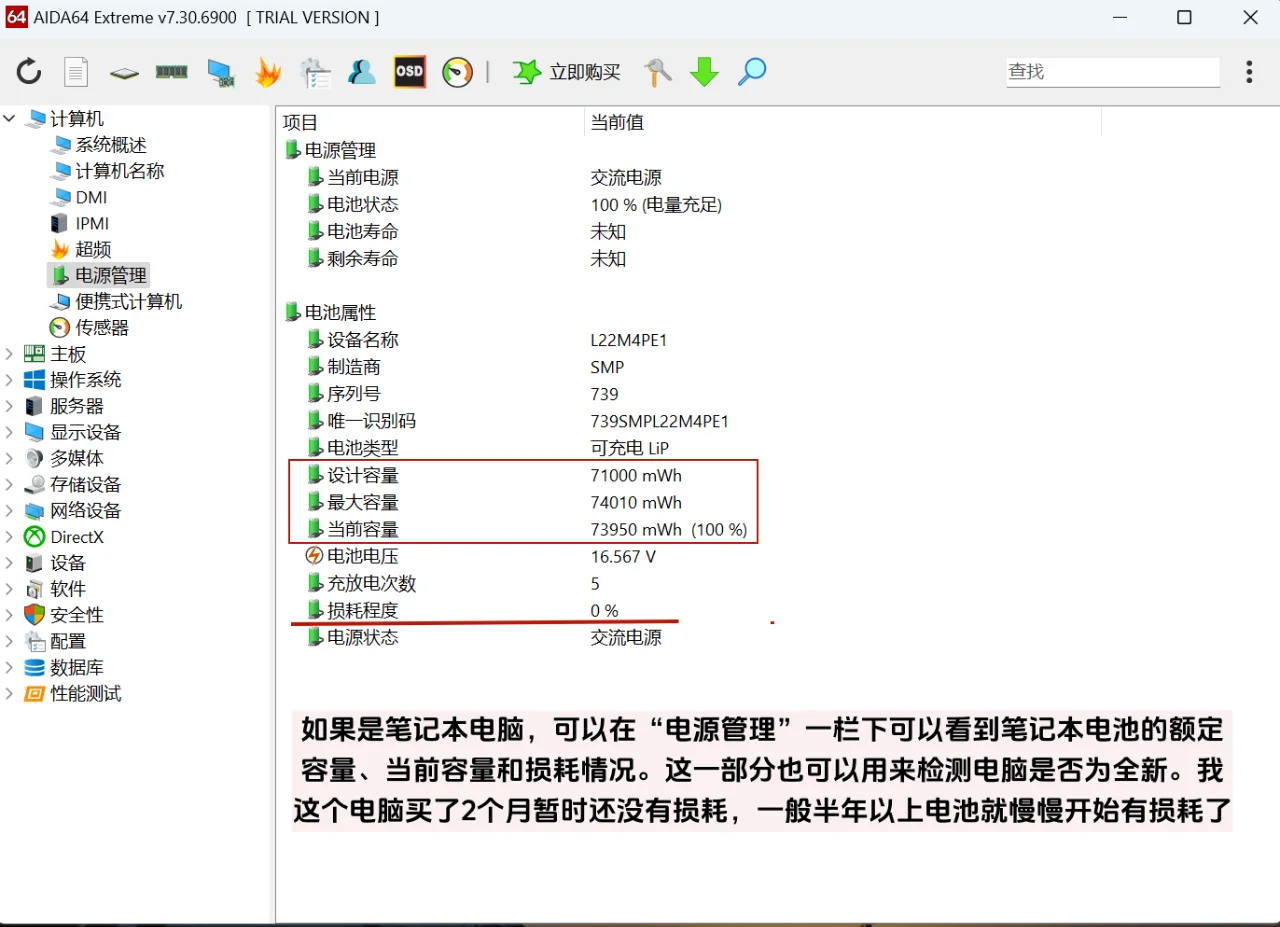Click the gauge dial toolbar icon
Viewport: 1280px width, 927px height.
457,72
